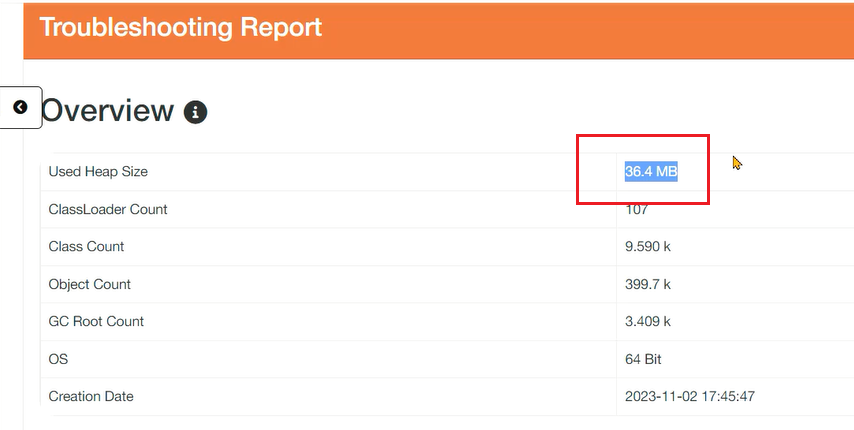Click the 64 Bit OS value

click(643, 359)
